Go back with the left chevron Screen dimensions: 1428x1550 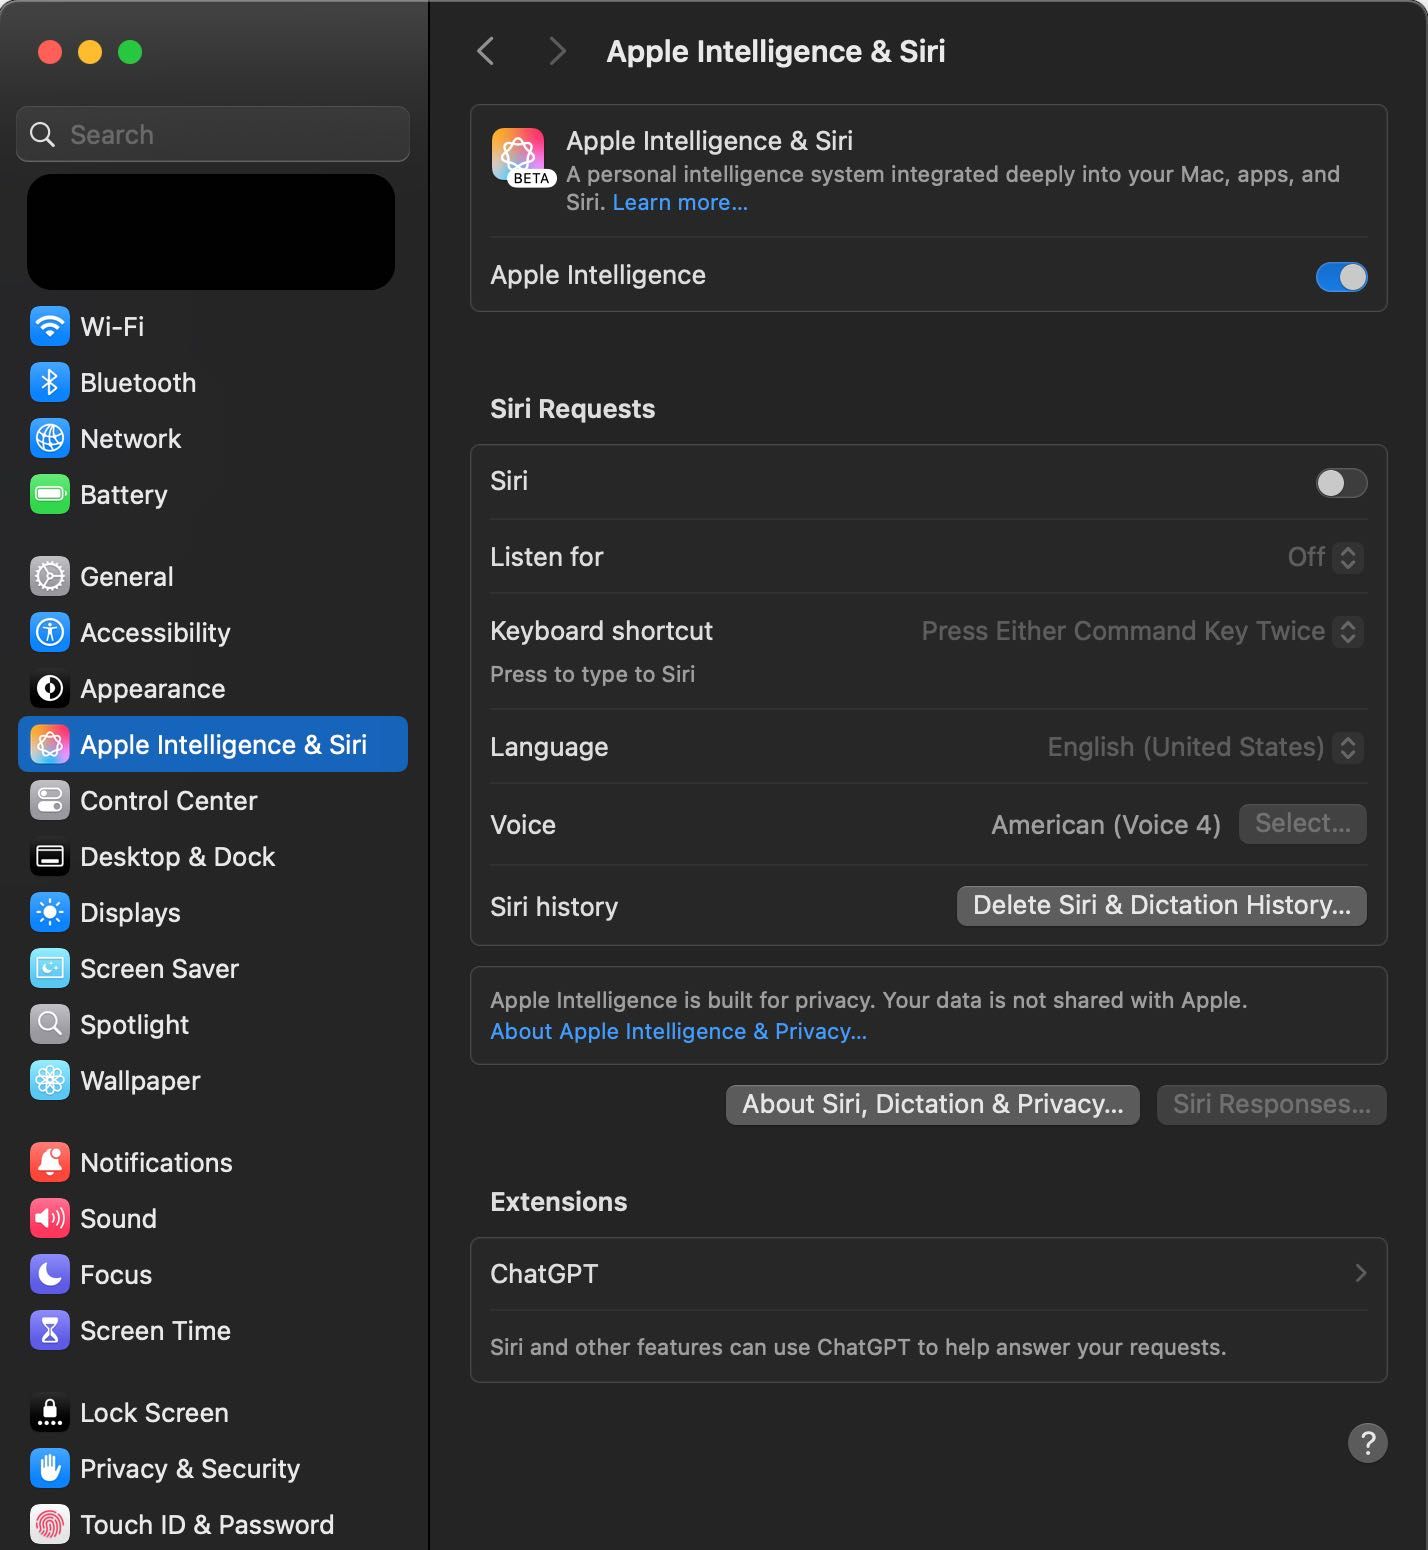click(486, 51)
